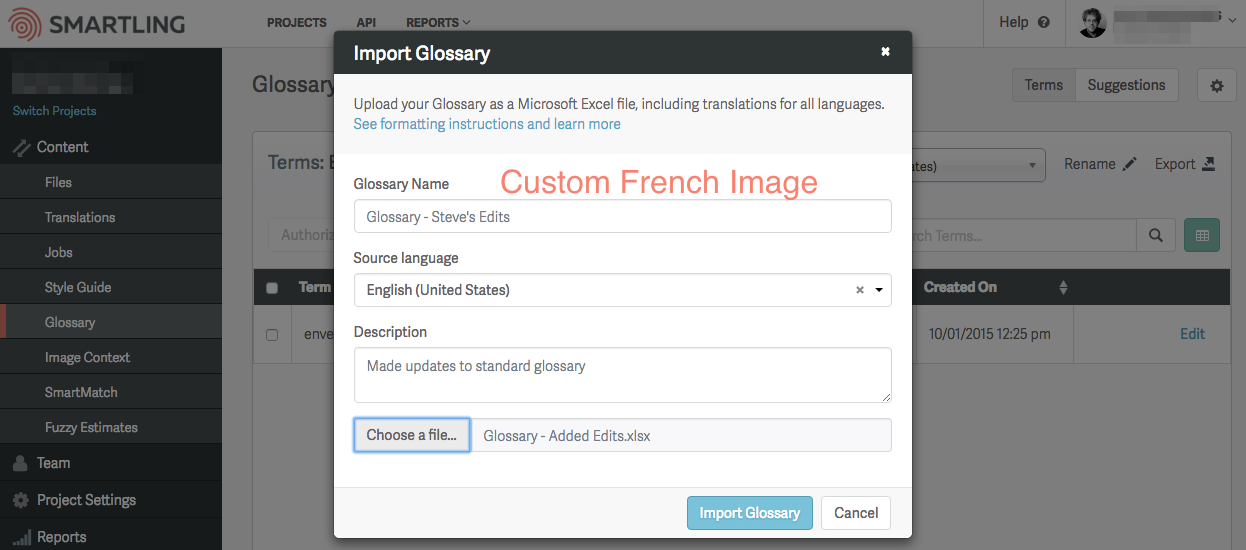Click the Rename pencil icon
1246x550 pixels.
[x=1129, y=164]
